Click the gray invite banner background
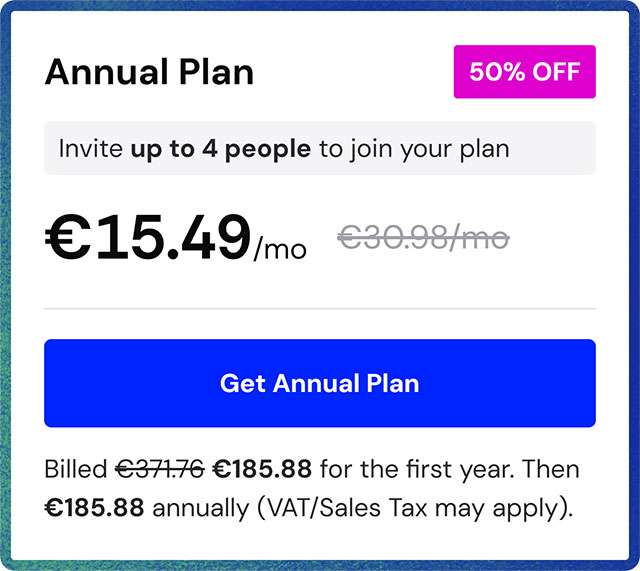 [x=560, y=149]
